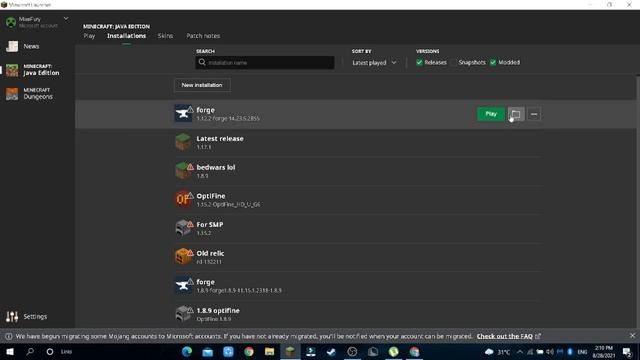This screenshot has height=360, width=640.
Task: Toggle the Snapshots checkbox
Action: tap(454, 62)
